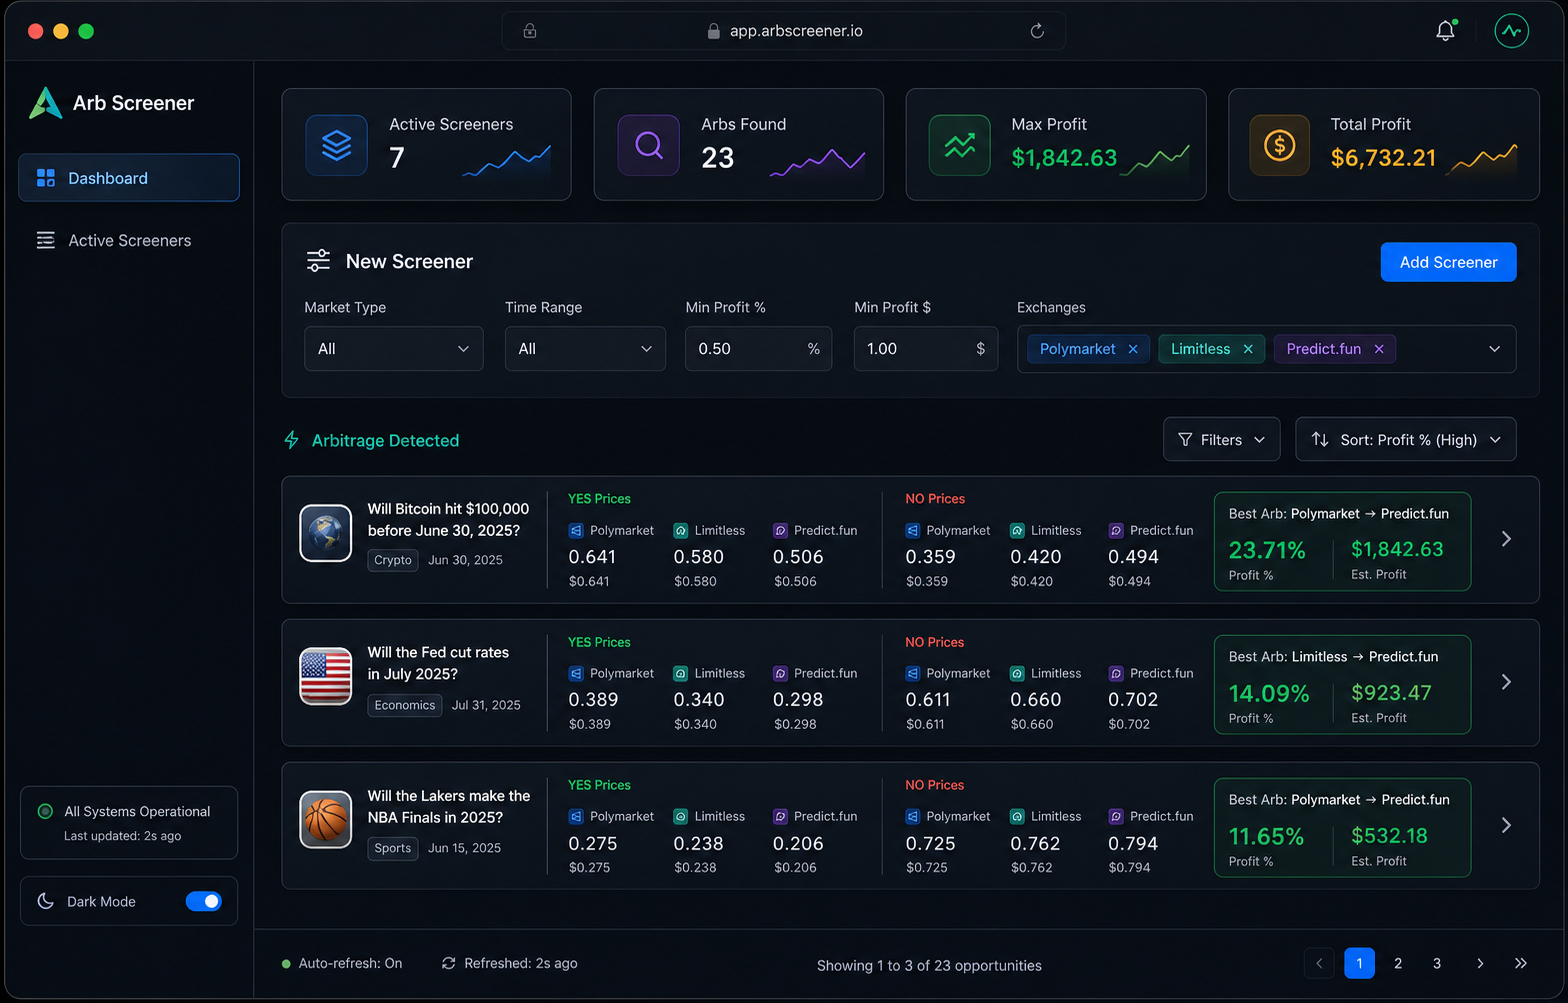This screenshot has height=1003, width=1568.
Task: Remove the Limitless exchange tag
Action: click(1248, 349)
